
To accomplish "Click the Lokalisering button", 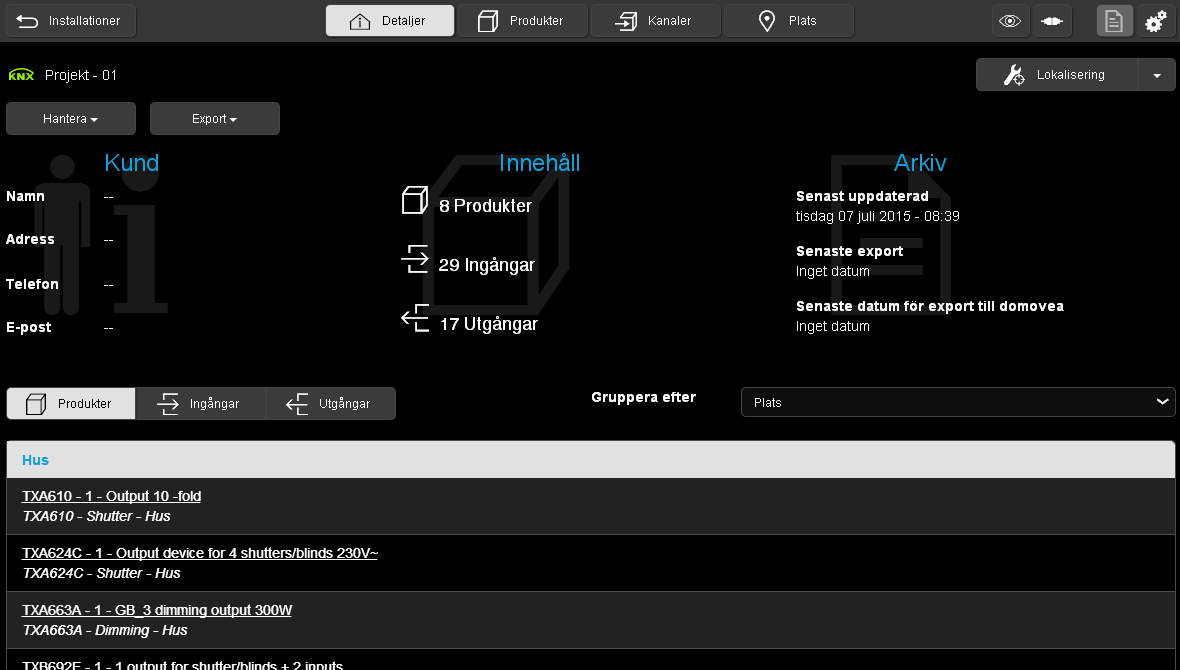I will tap(1057, 75).
